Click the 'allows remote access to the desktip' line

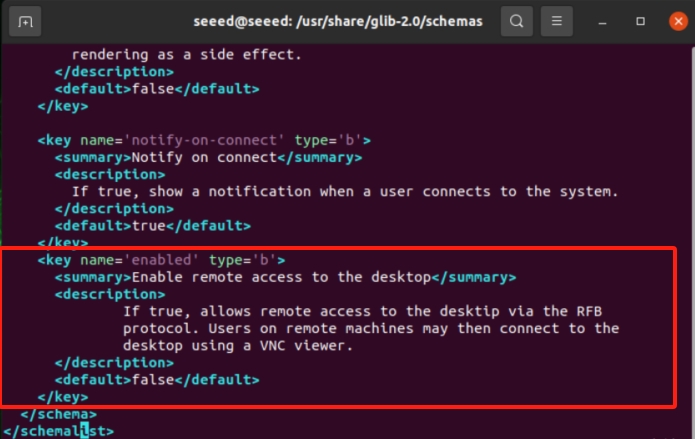pos(362,312)
